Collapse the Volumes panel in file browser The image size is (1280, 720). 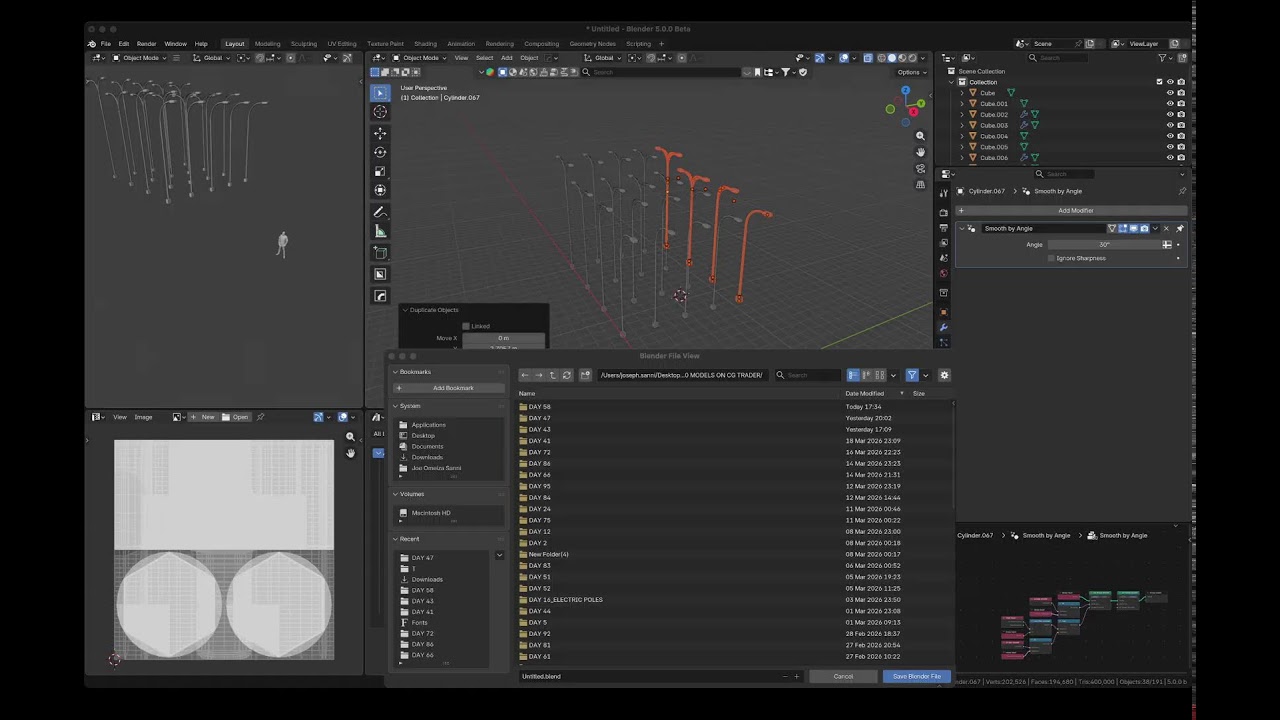tap(395, 494)
